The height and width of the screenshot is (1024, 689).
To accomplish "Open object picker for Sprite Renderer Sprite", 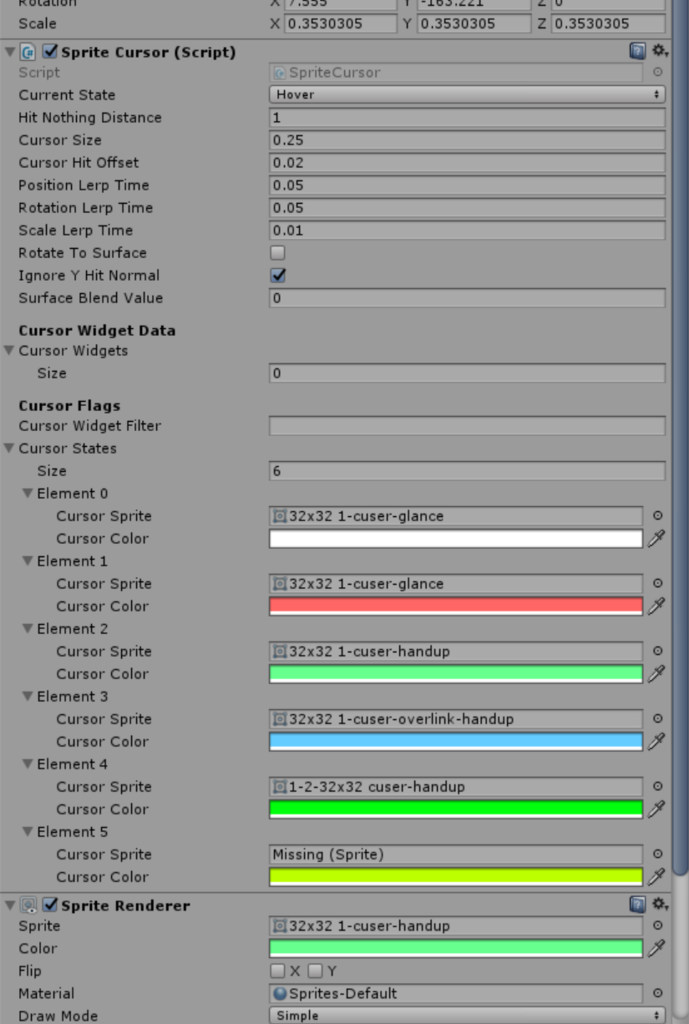I will 658,925.
